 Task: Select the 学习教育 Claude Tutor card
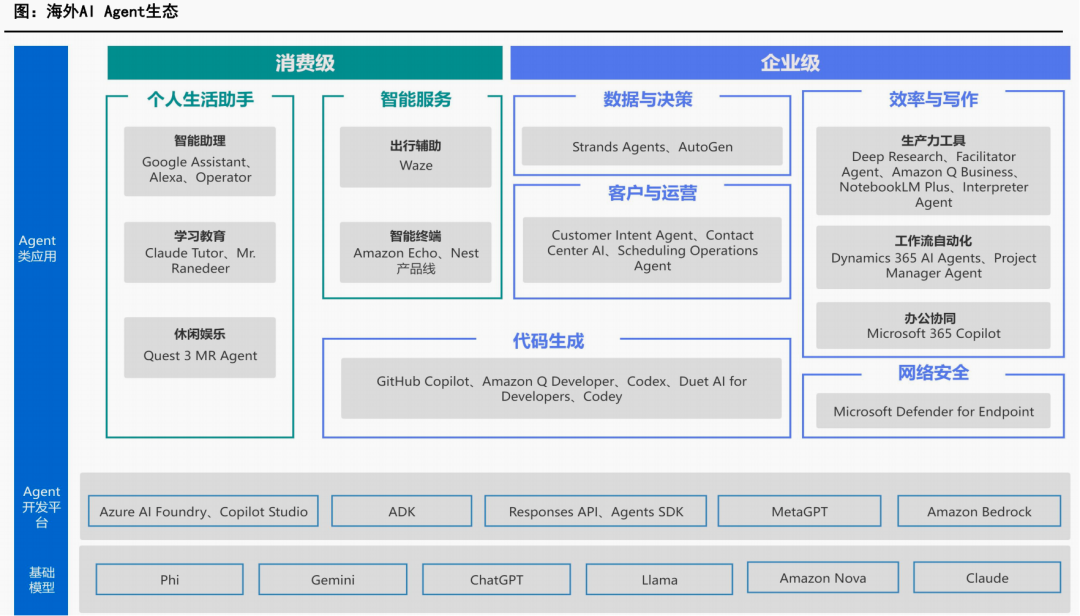200,252
